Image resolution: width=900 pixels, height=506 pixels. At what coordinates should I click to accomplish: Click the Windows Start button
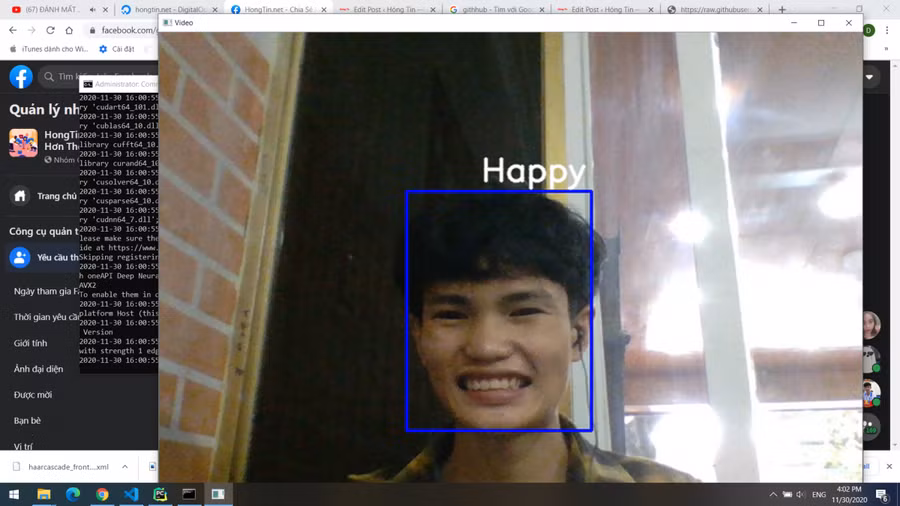click(x=14, y=494)
